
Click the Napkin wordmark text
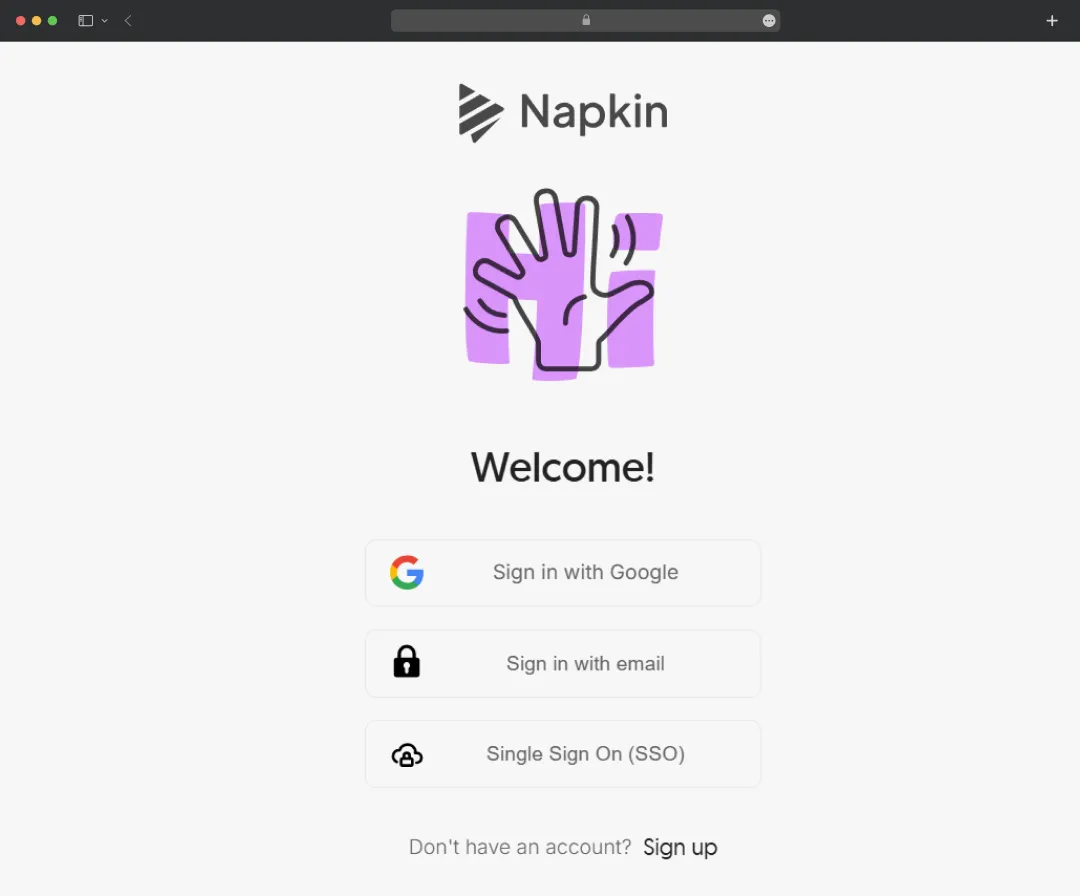594,112
